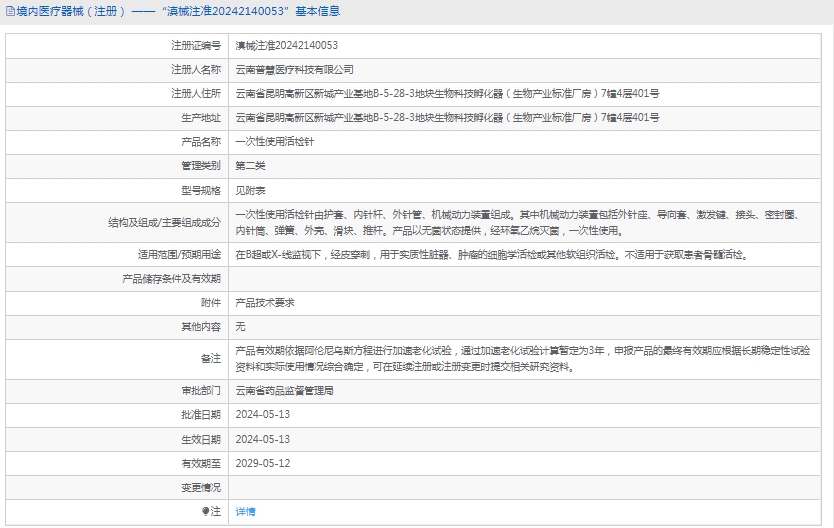This screenshot has width=834, height=528.
Task: Click the approval authority 云南省药品监督管理局
Action: [x=284, y=391]
